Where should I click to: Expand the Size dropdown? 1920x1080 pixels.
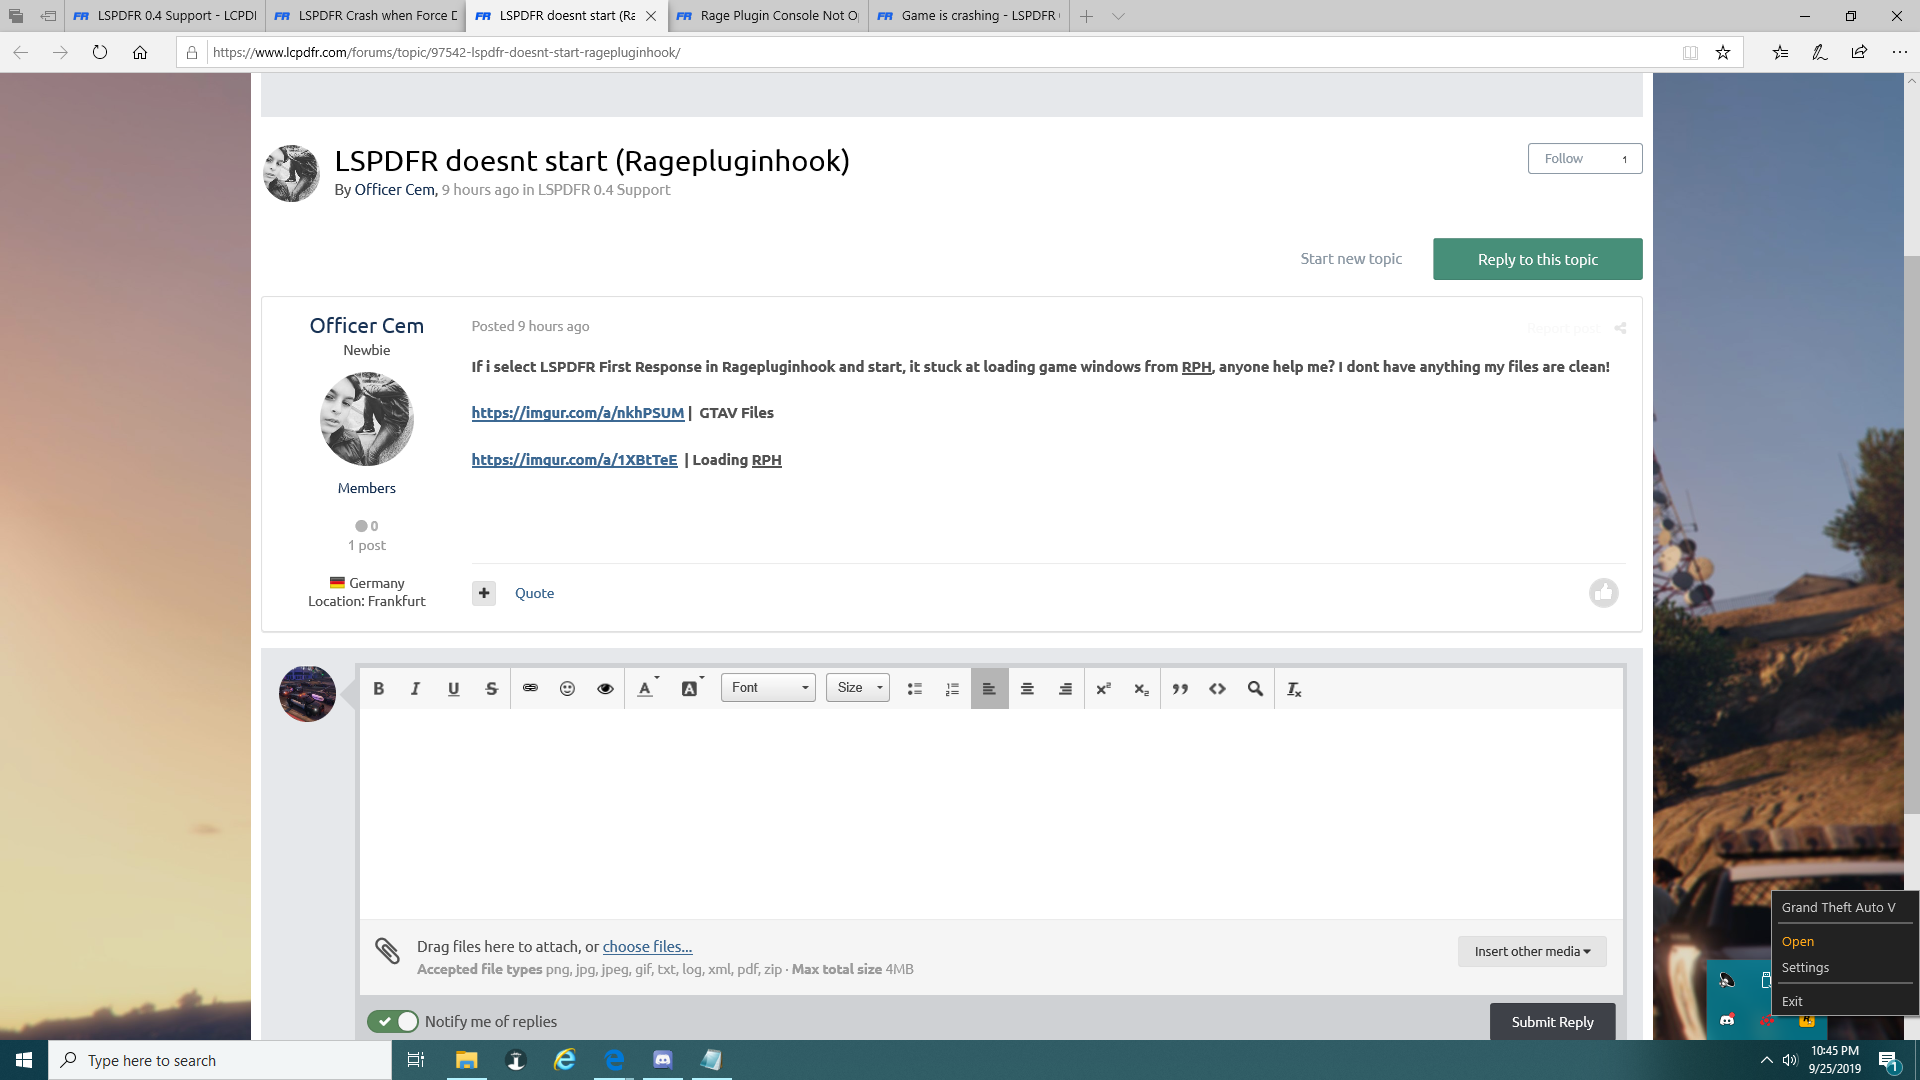[858, 688]
